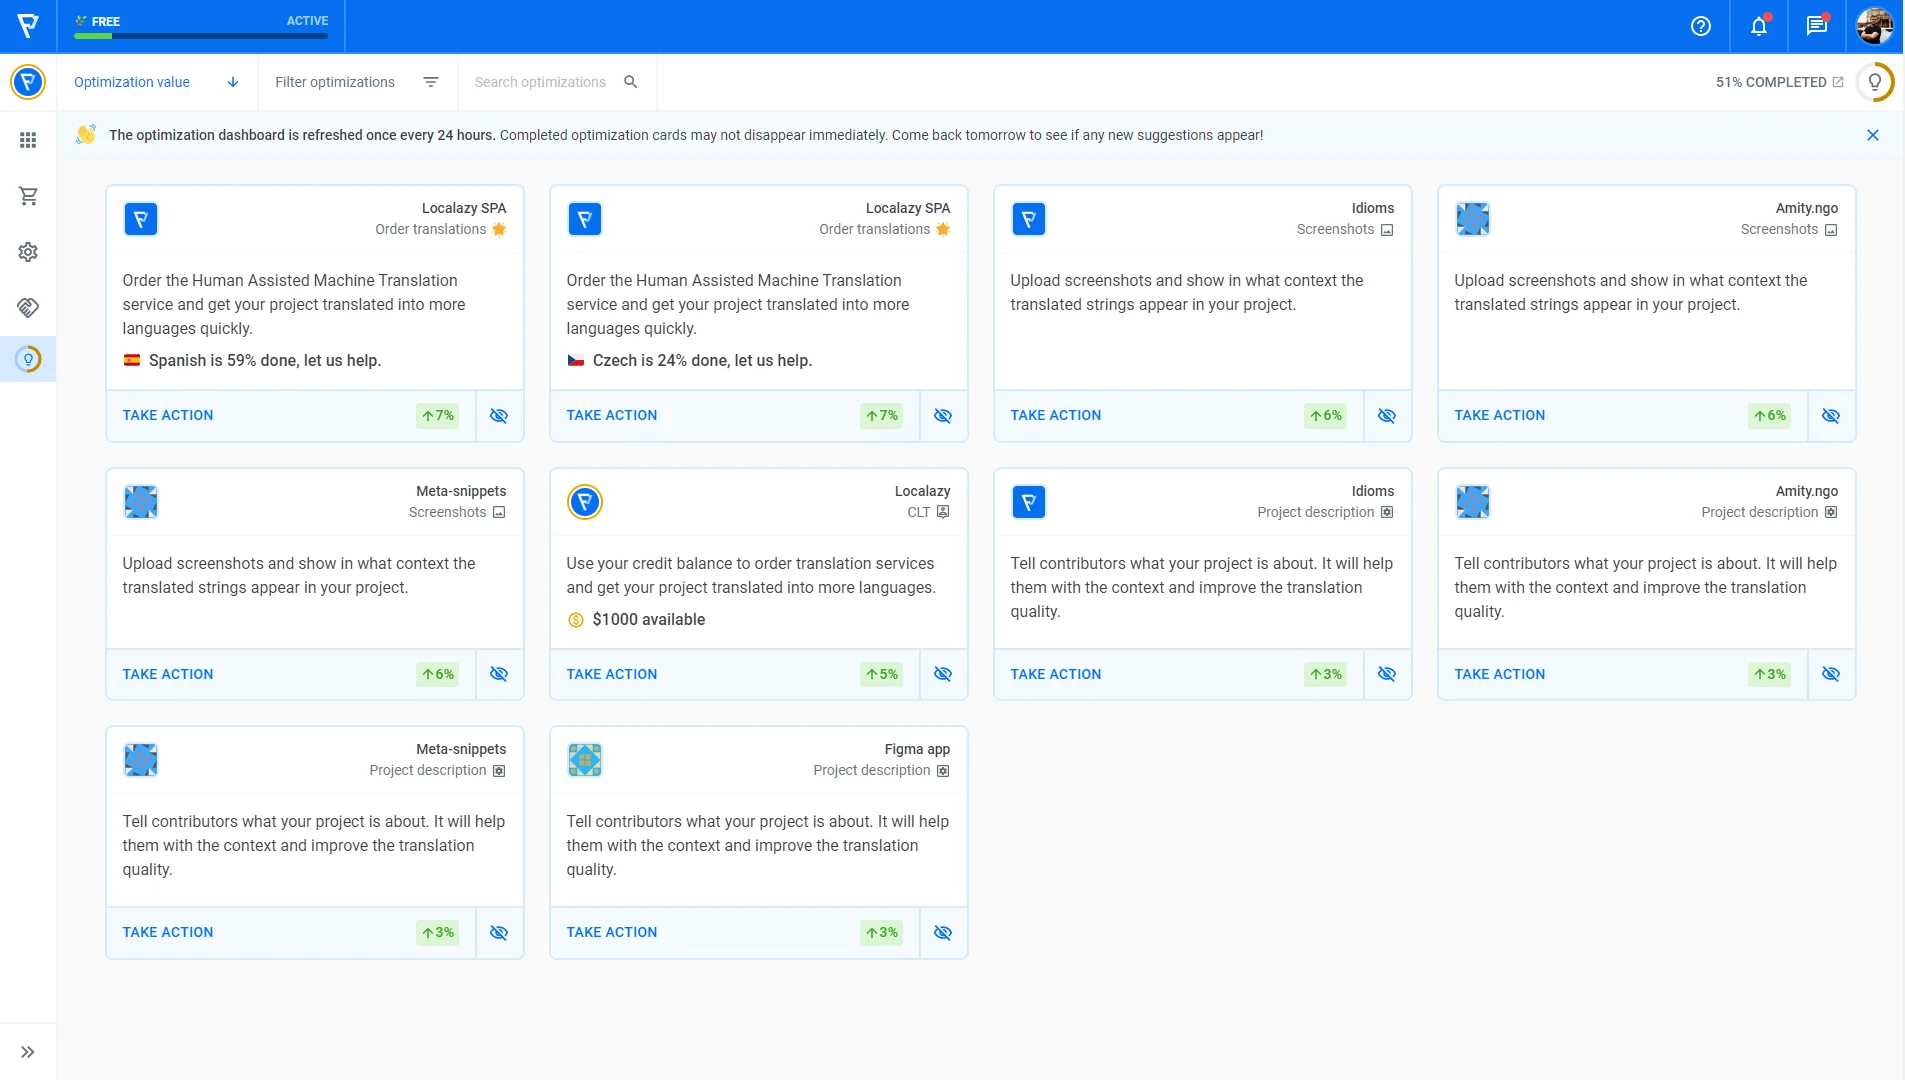Hide the Spanish Order translations card
Viewport: 1905px width, 1080px height.
(499, 416)
